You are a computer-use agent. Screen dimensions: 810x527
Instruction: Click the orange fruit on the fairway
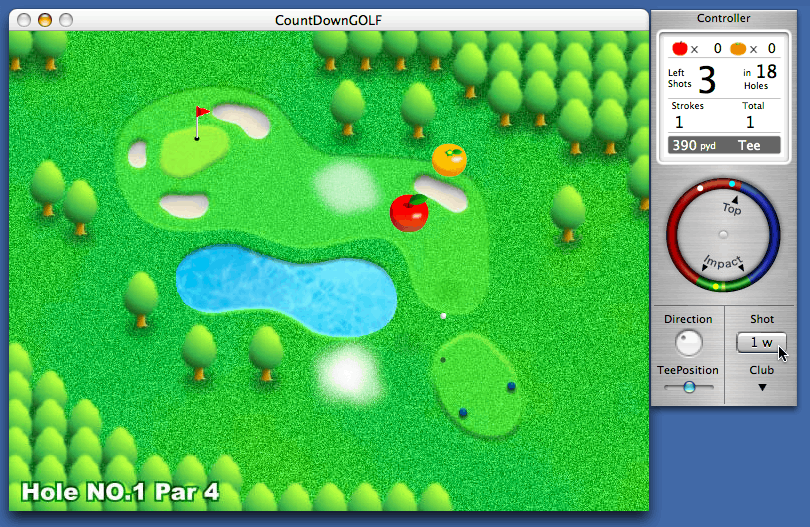[x=449, y=160]
